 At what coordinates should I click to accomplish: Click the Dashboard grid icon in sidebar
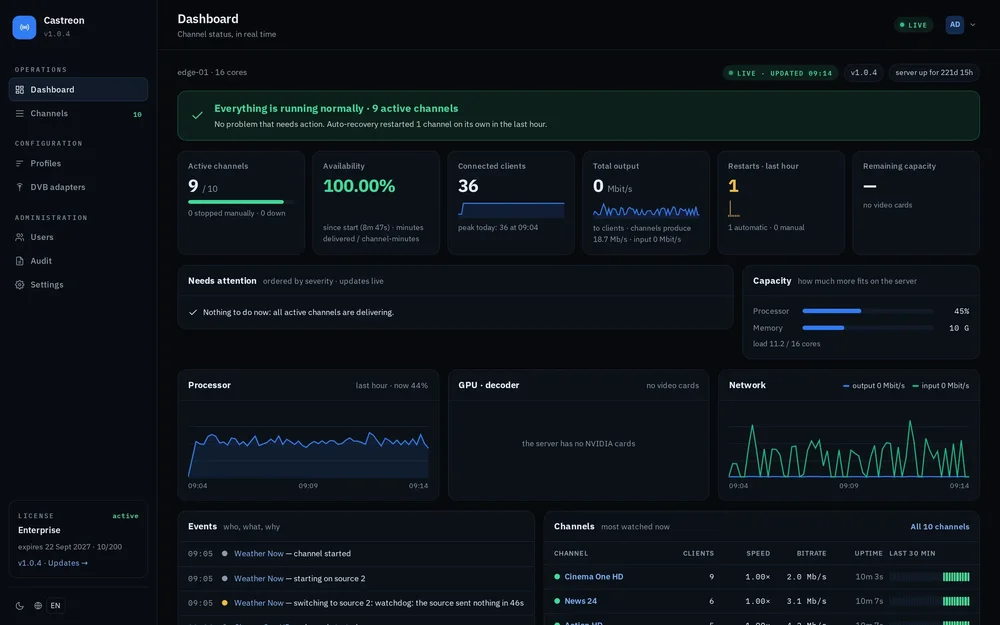20,90
